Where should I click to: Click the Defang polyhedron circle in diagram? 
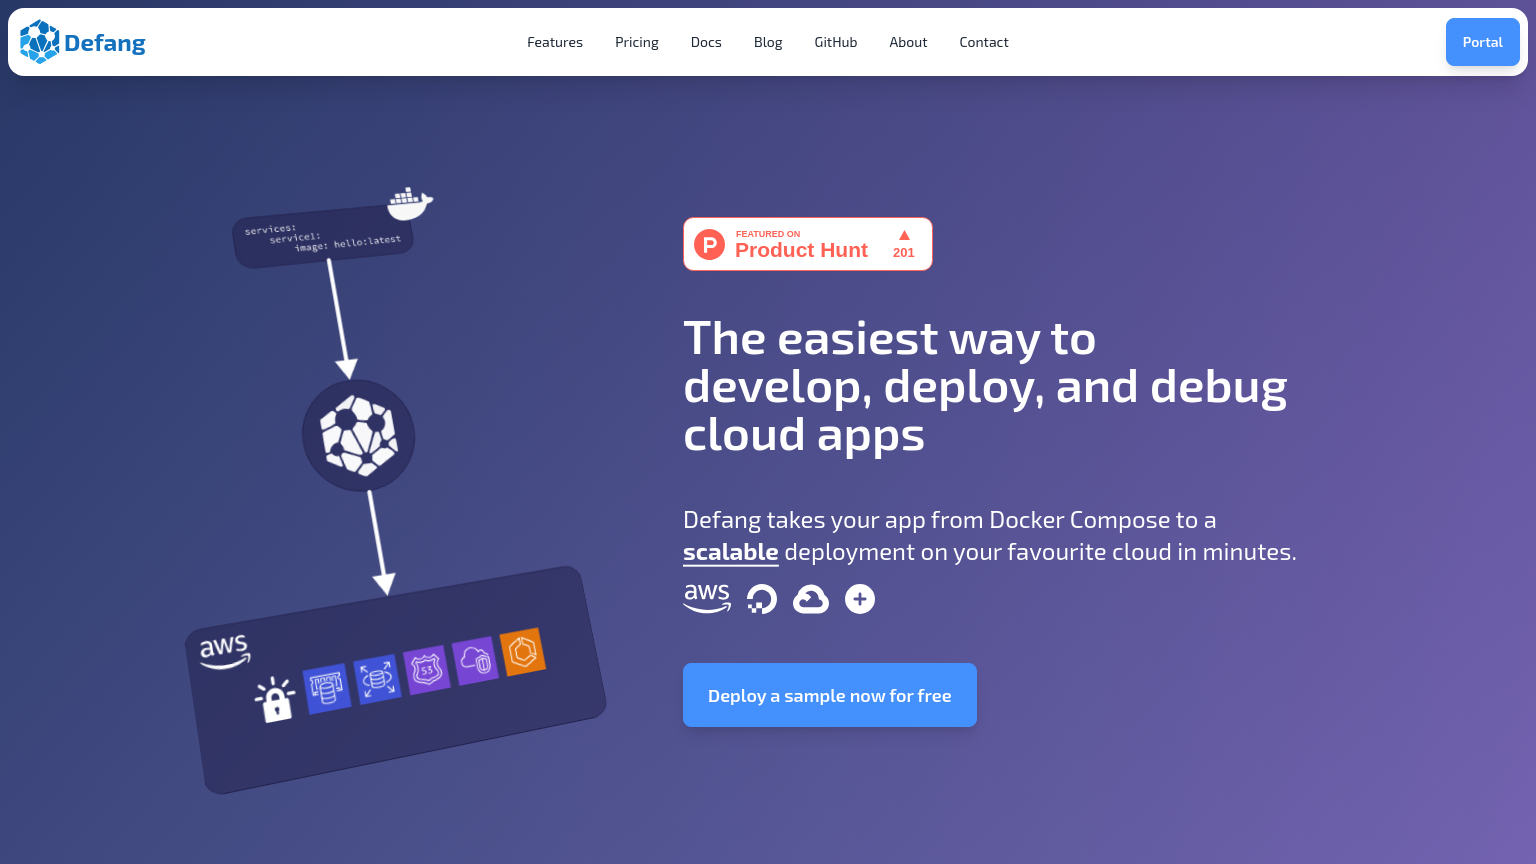[x=359, y=436]
